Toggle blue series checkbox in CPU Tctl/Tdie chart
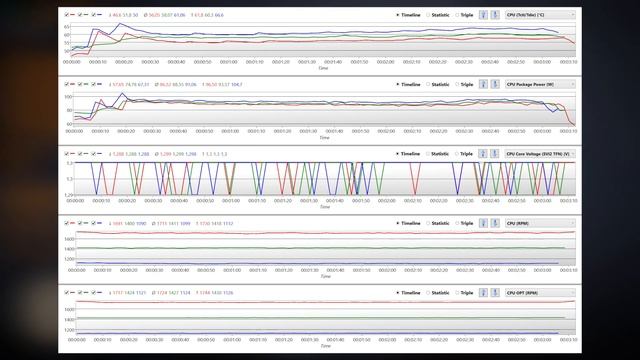This screenshot has height=360, width=640. point(93,15)
